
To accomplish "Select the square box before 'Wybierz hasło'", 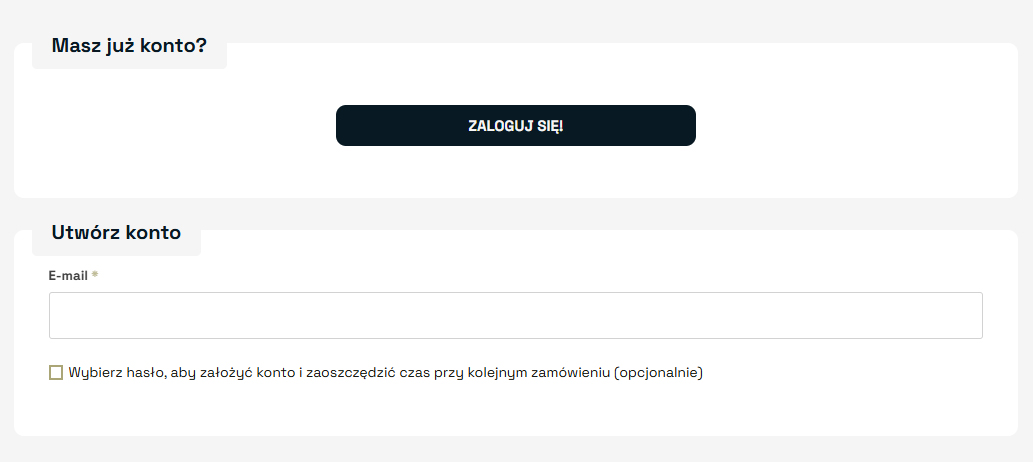I will click(x=56, y=373).
